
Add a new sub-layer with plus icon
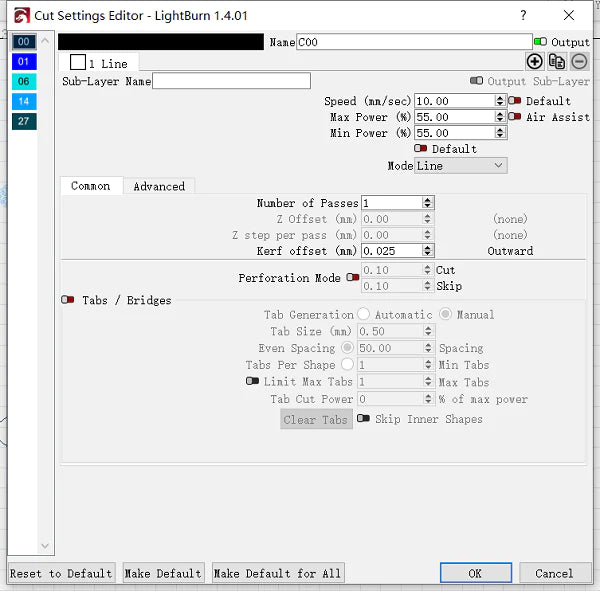(x=534, y=61)
